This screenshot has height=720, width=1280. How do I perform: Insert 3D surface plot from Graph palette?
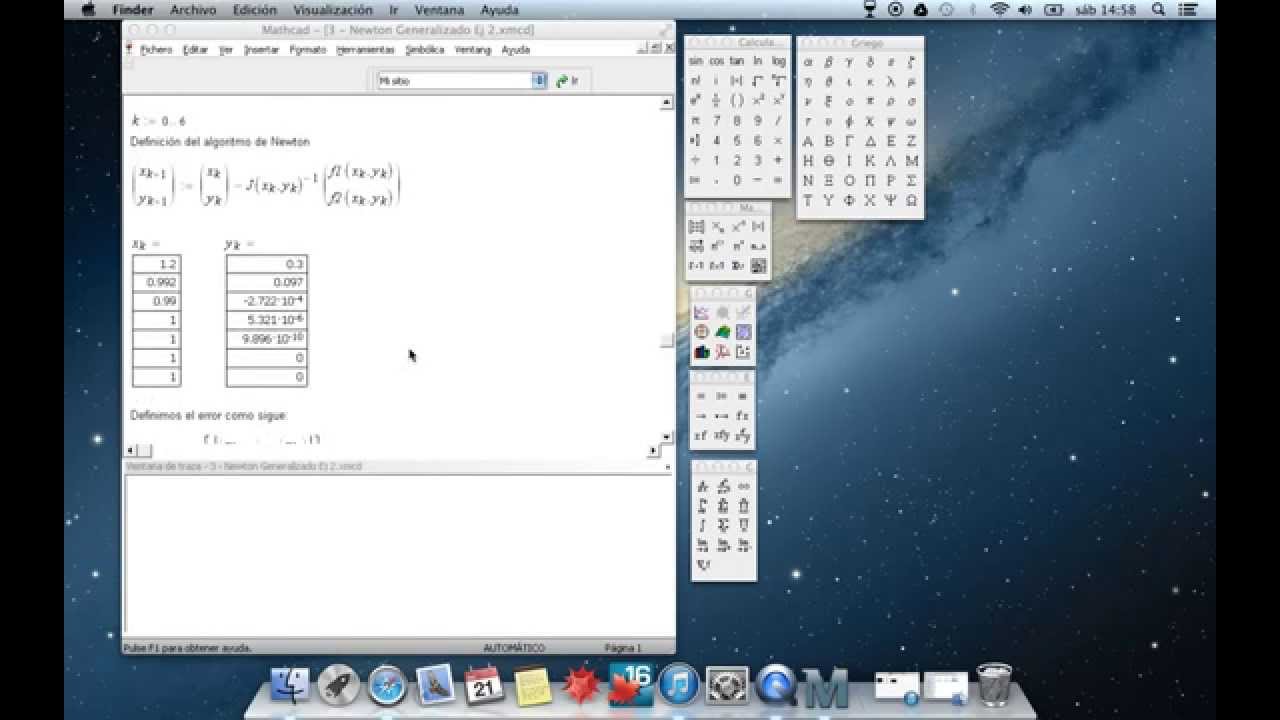pyautogui.click(x=722, y=332)
